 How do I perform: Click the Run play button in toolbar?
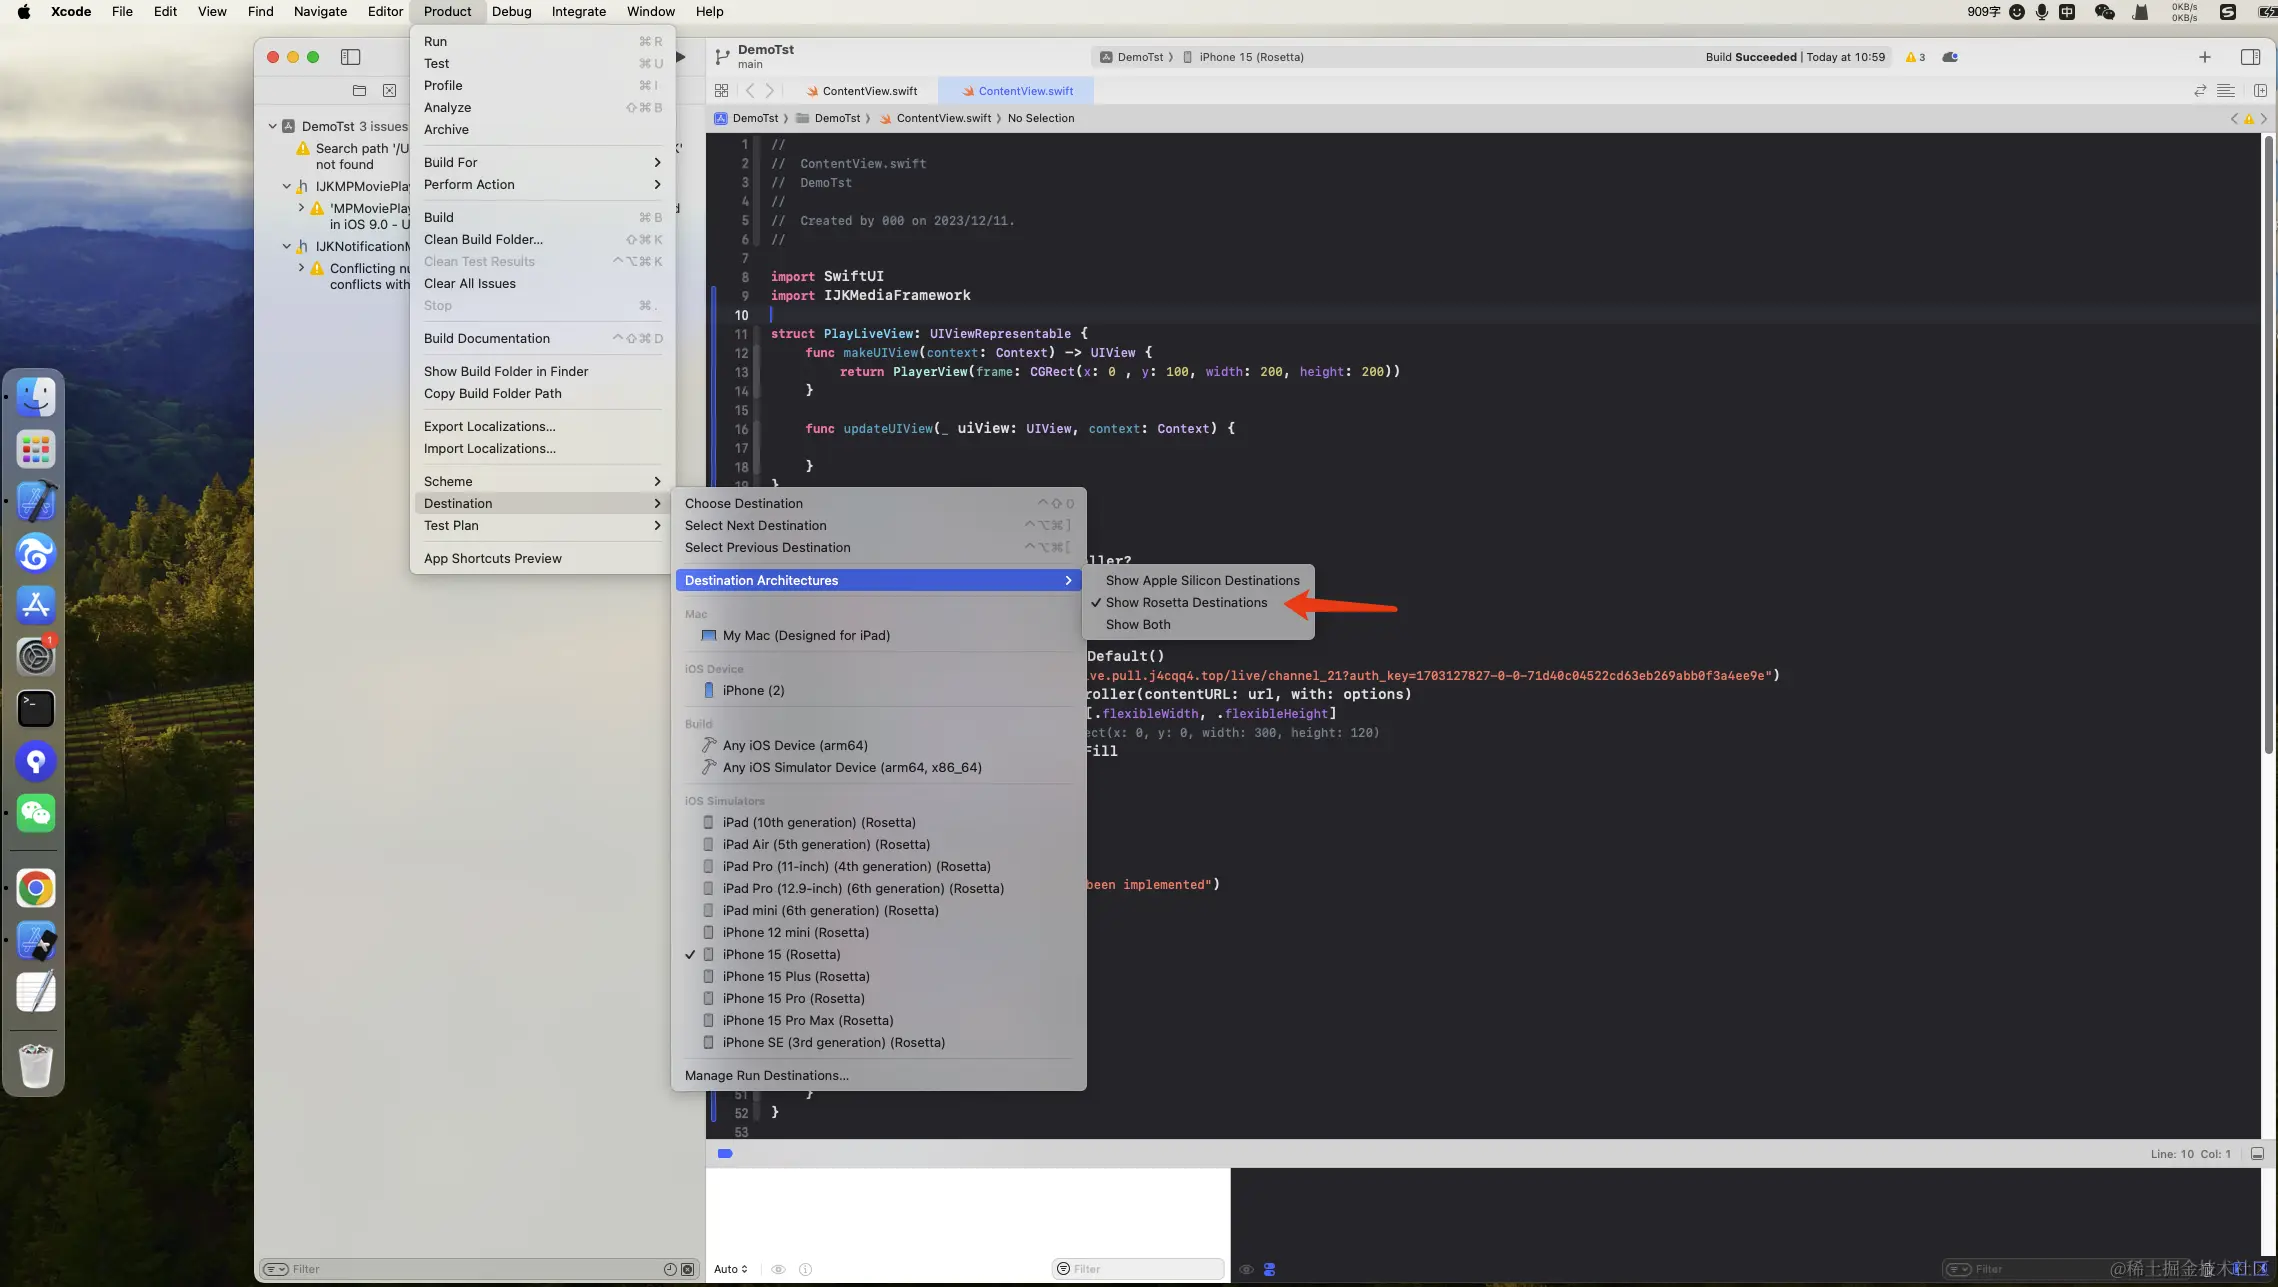(x=681, y=57)
